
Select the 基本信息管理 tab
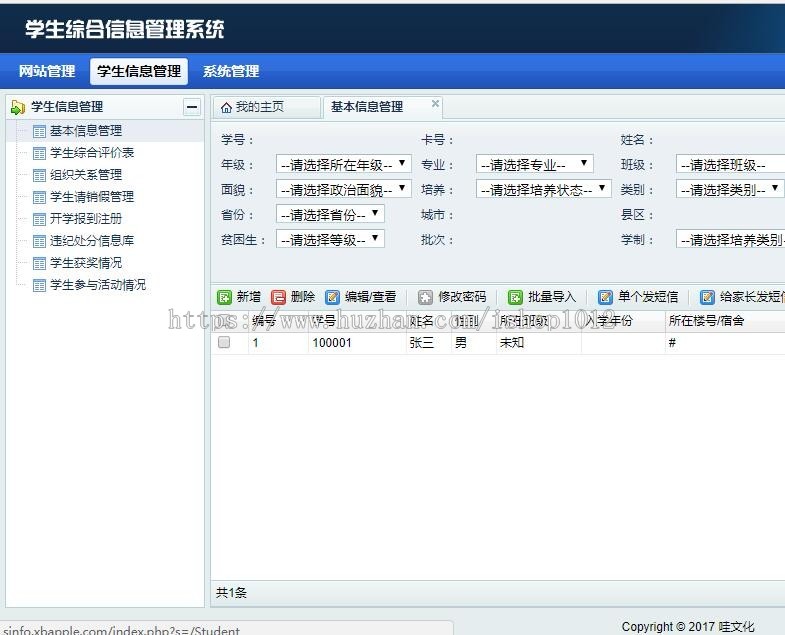coord(382,107)
